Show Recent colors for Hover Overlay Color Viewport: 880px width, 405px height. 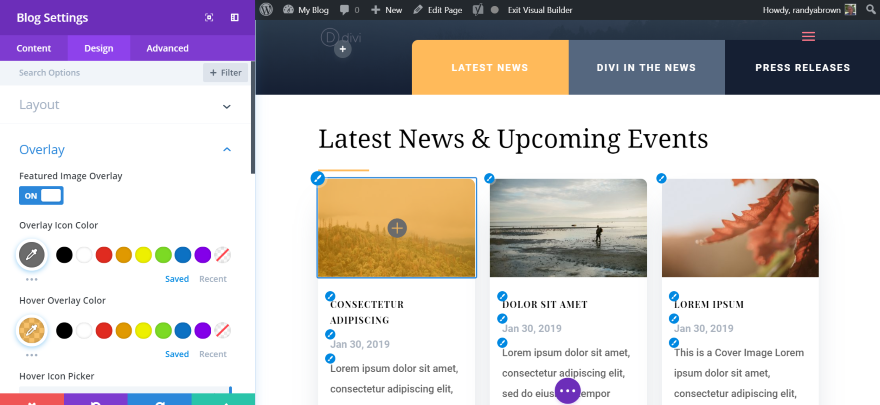[x=213, y=354]
